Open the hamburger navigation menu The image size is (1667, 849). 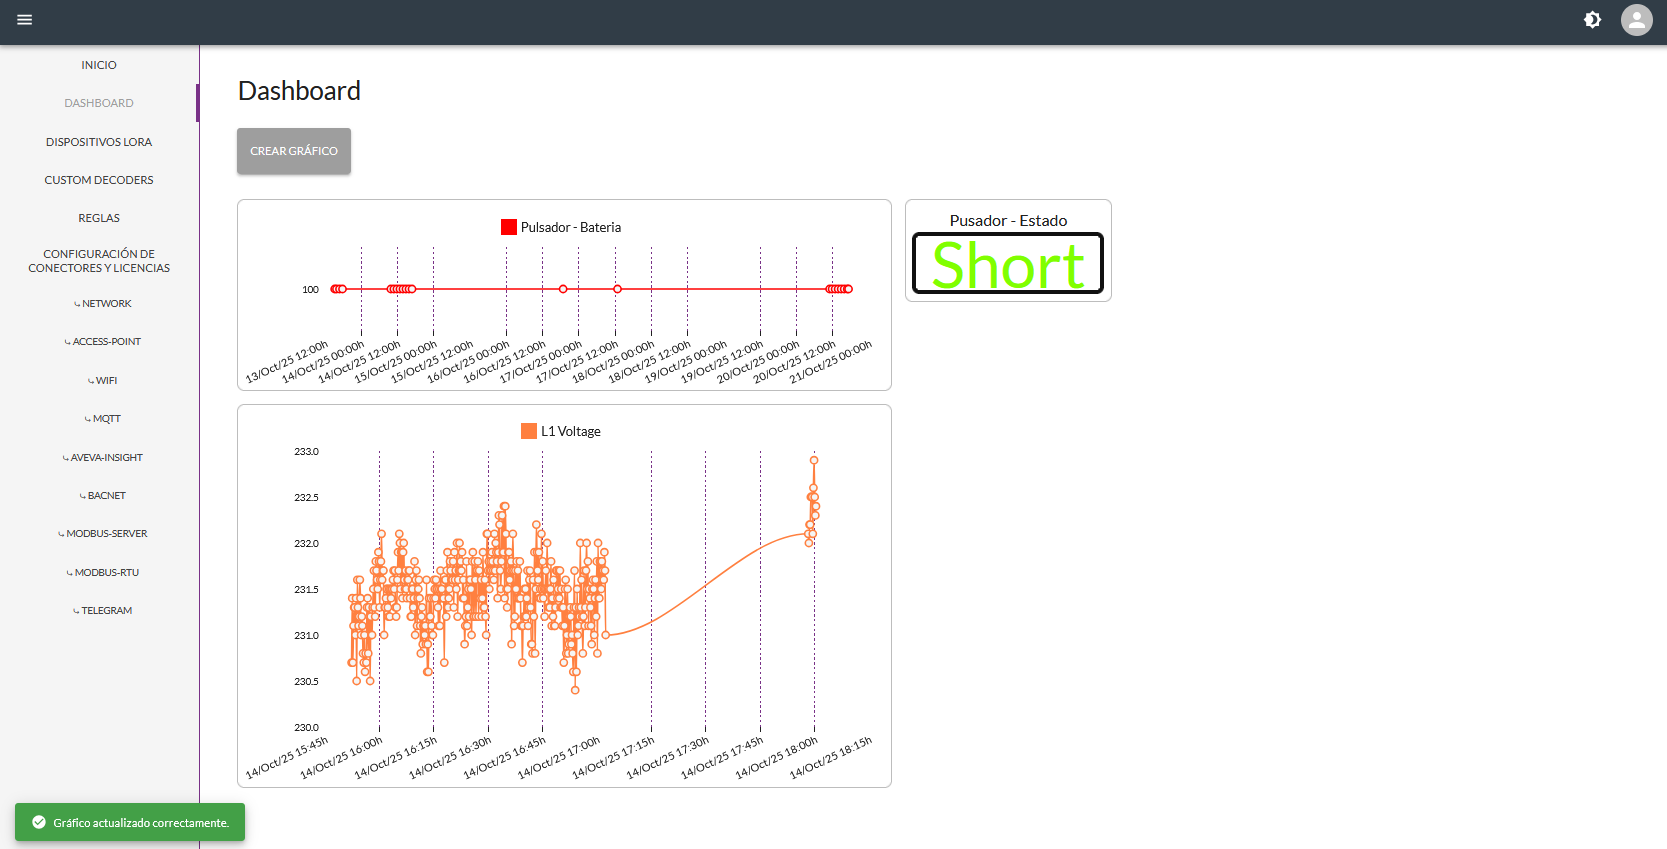click(x=25, y=20)
